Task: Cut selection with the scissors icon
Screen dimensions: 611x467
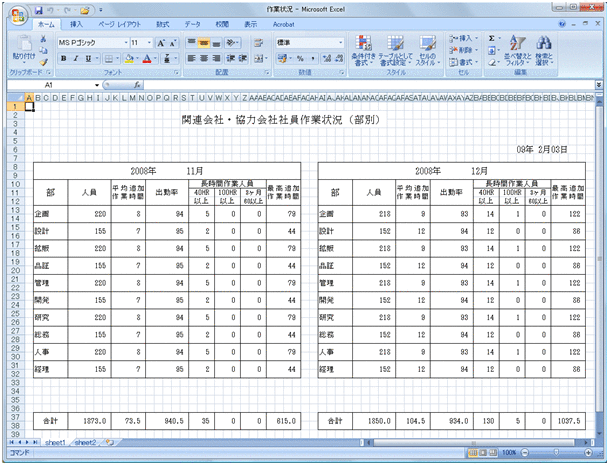Action: 44,39
